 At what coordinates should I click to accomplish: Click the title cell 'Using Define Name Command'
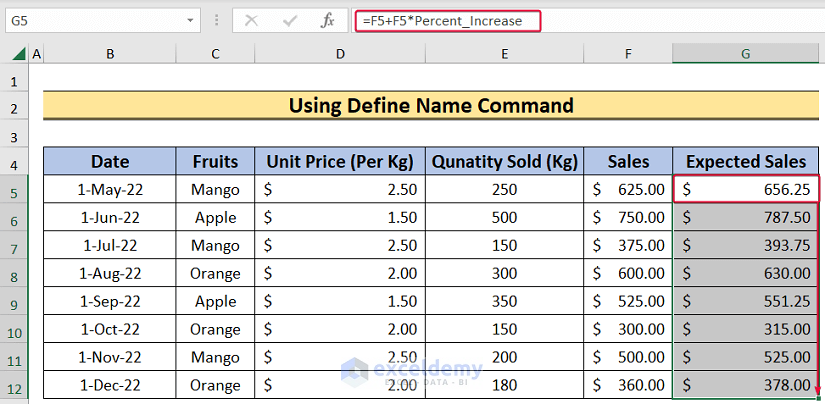431,105
